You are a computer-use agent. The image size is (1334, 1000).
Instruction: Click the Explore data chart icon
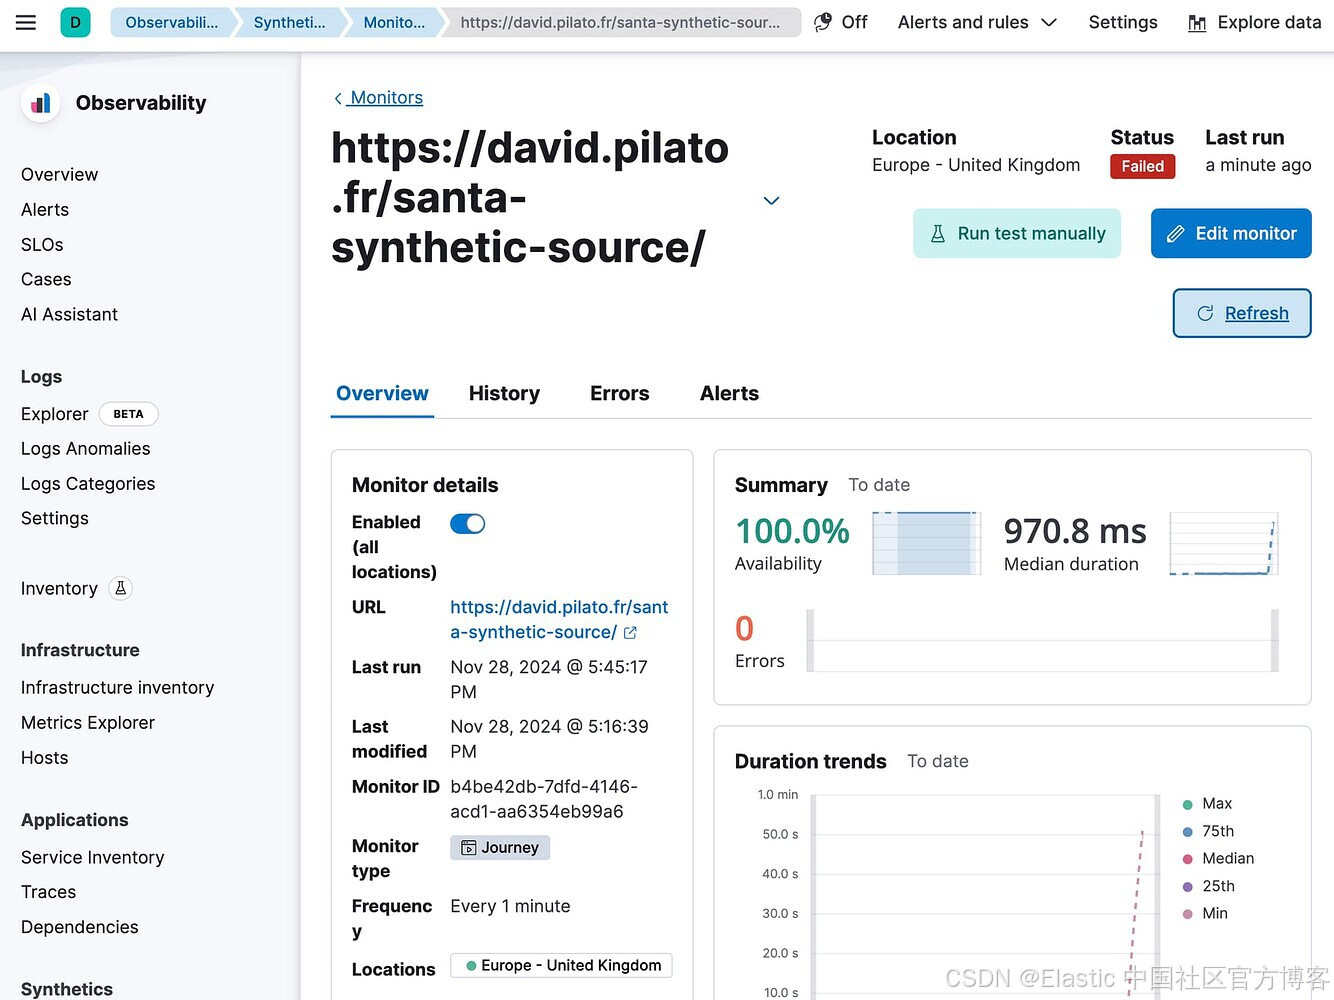coord(1197,23)
